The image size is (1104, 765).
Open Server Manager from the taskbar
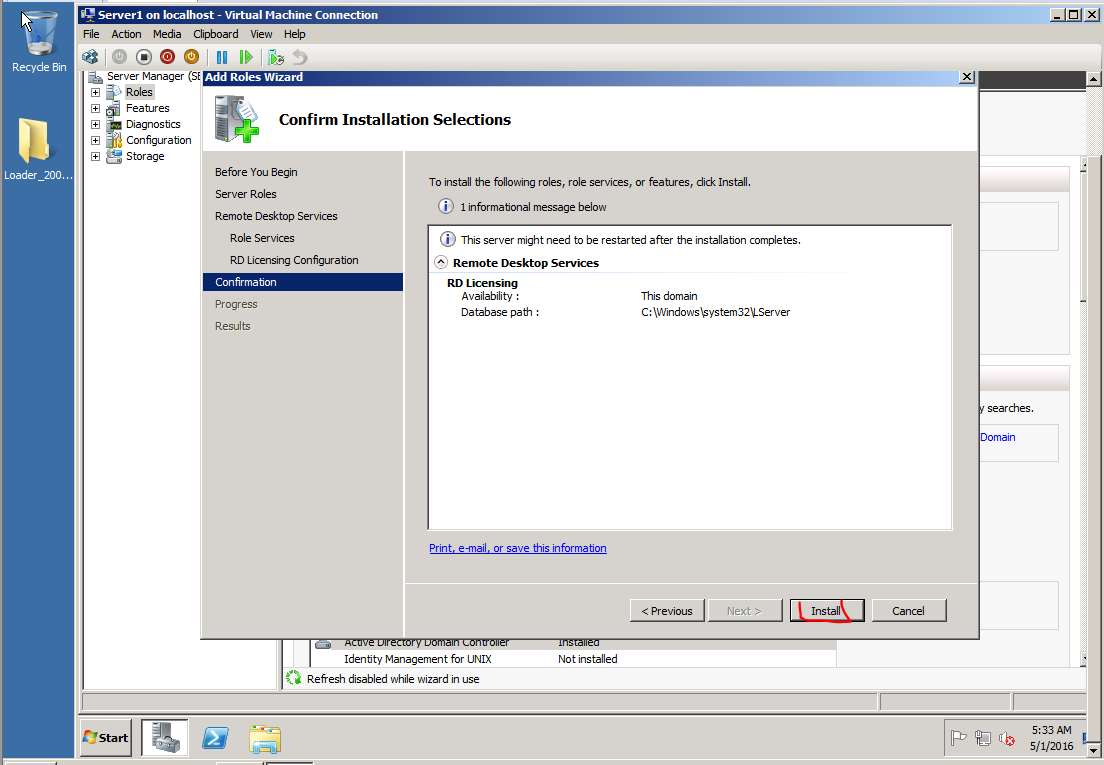click(165, 738)
